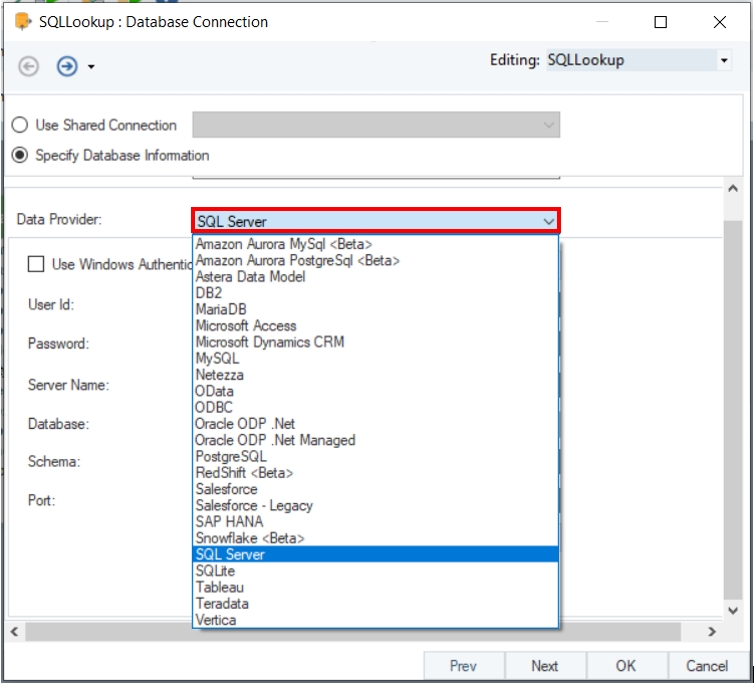Select MySQL option in list
The image size is (754, 687).
(x=376, y=359)
